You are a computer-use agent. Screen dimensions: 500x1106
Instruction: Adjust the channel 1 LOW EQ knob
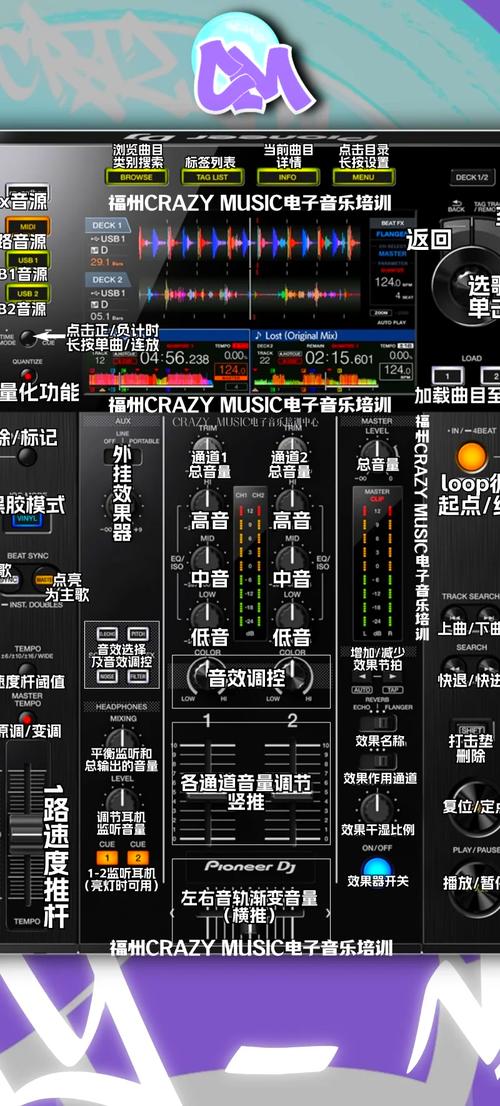coord(209,616)
